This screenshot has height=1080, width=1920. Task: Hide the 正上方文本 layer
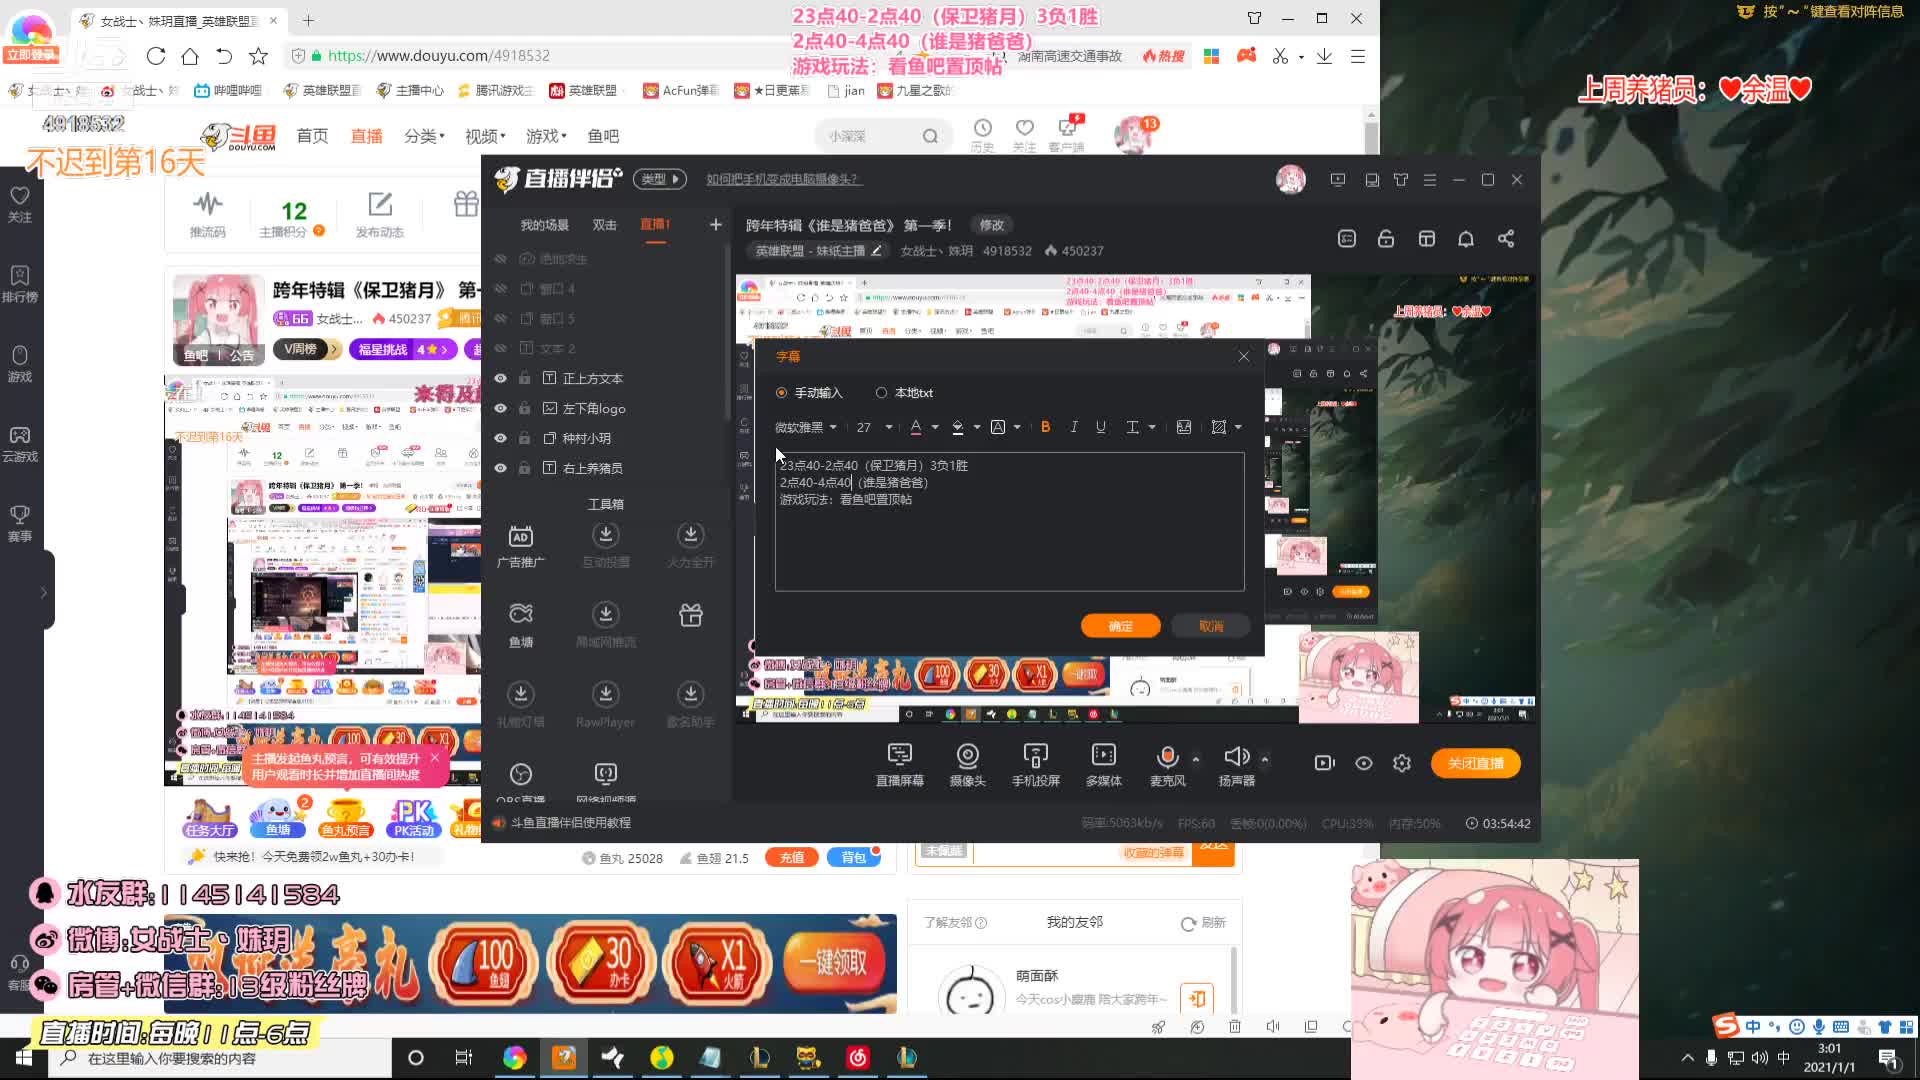[x=500, y=378]
